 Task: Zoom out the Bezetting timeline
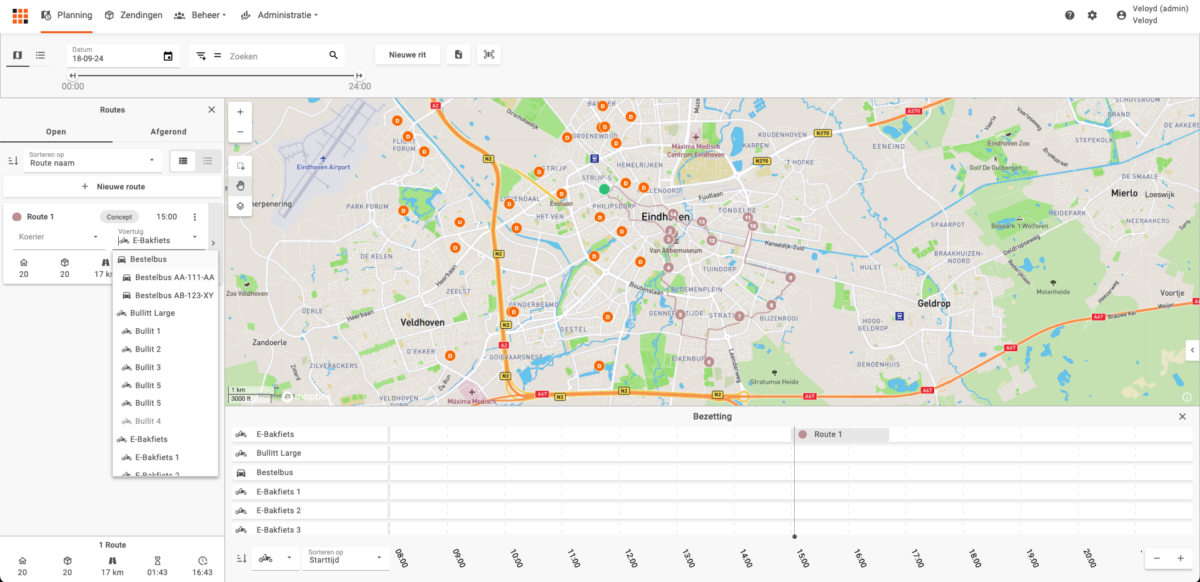[x=1157, y=558]
